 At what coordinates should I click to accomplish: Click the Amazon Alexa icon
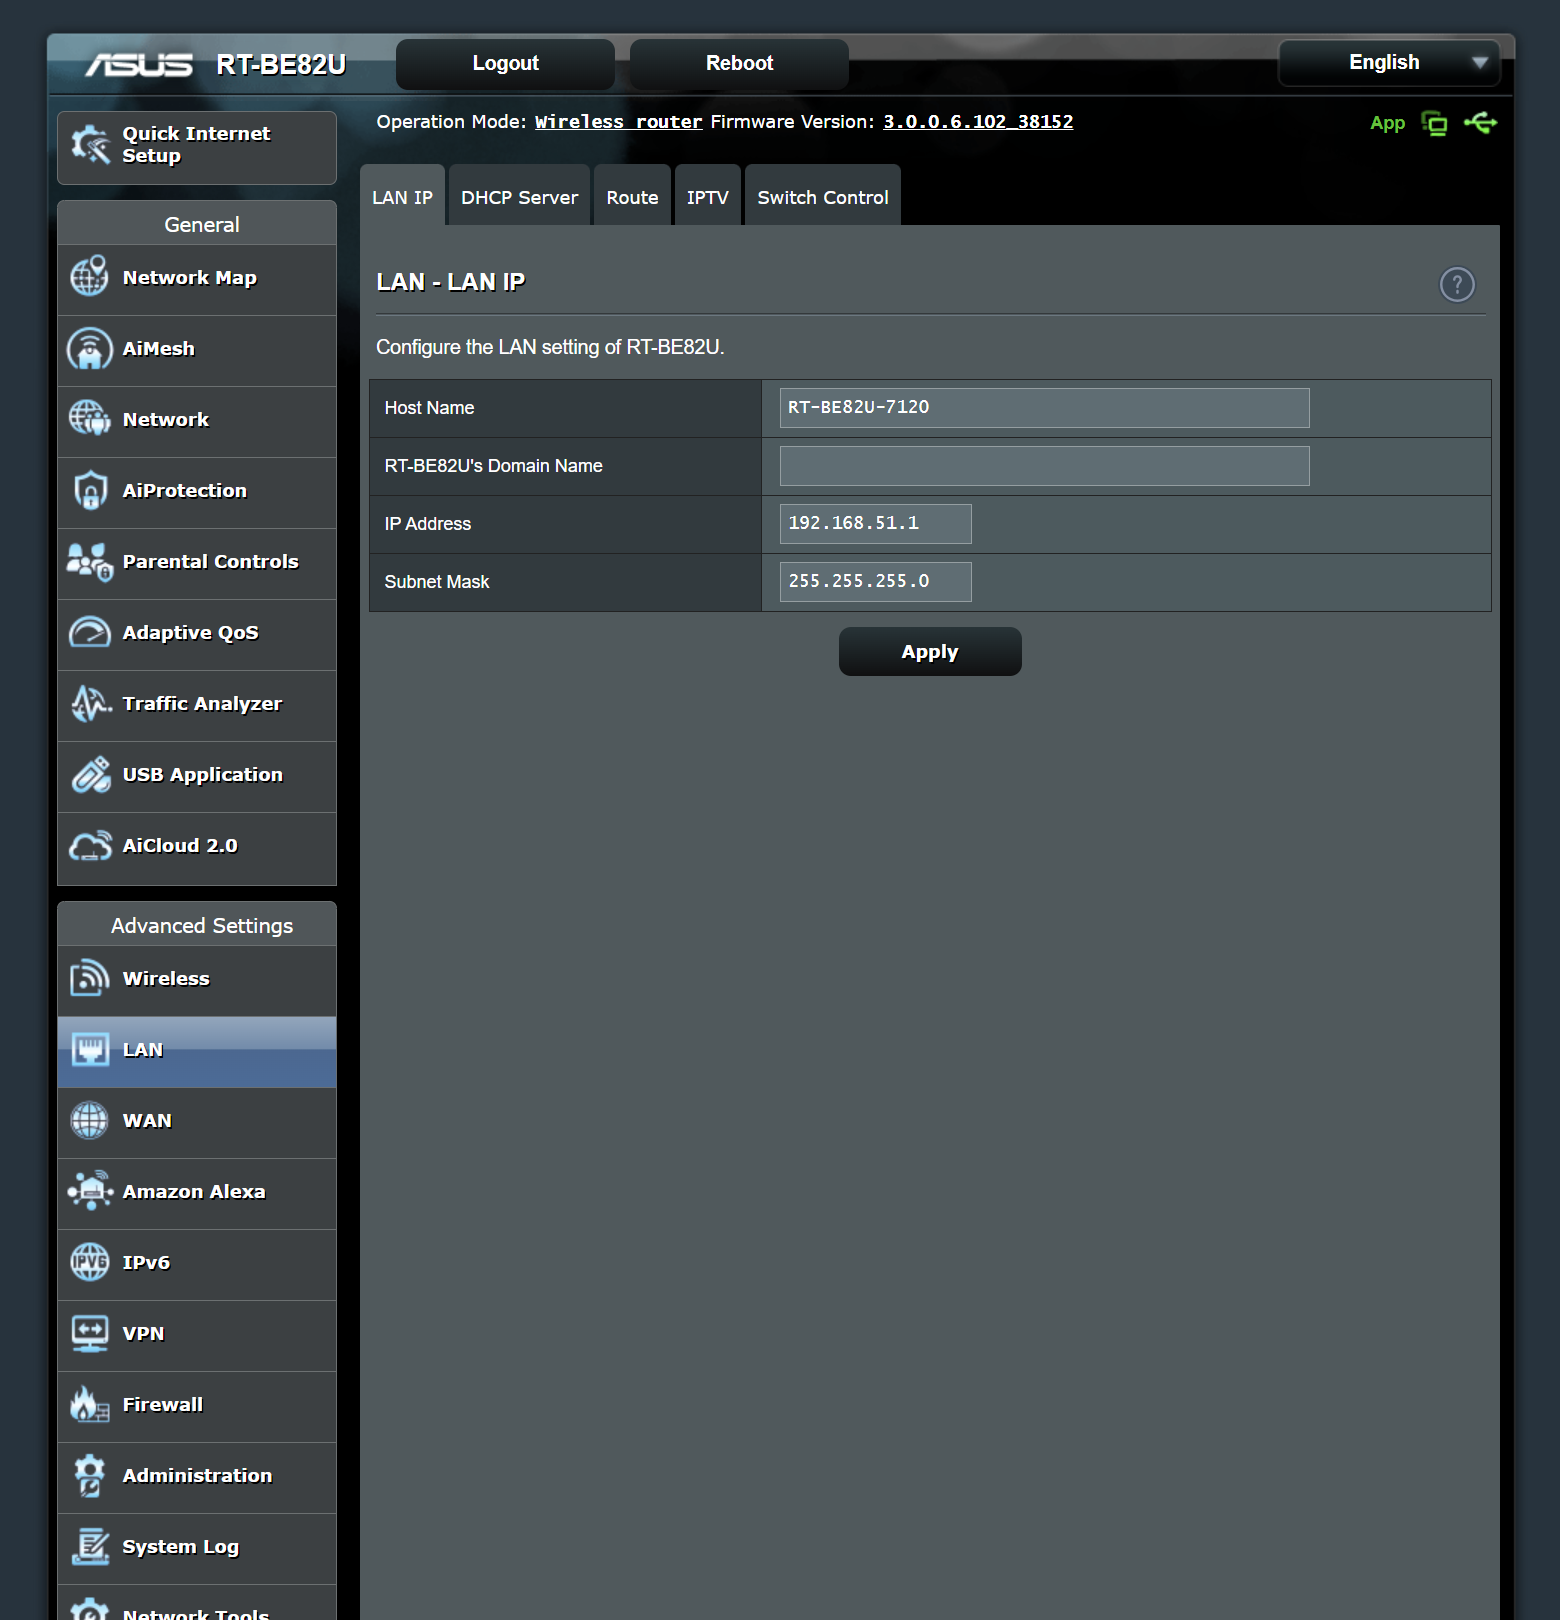point(90,1191)
